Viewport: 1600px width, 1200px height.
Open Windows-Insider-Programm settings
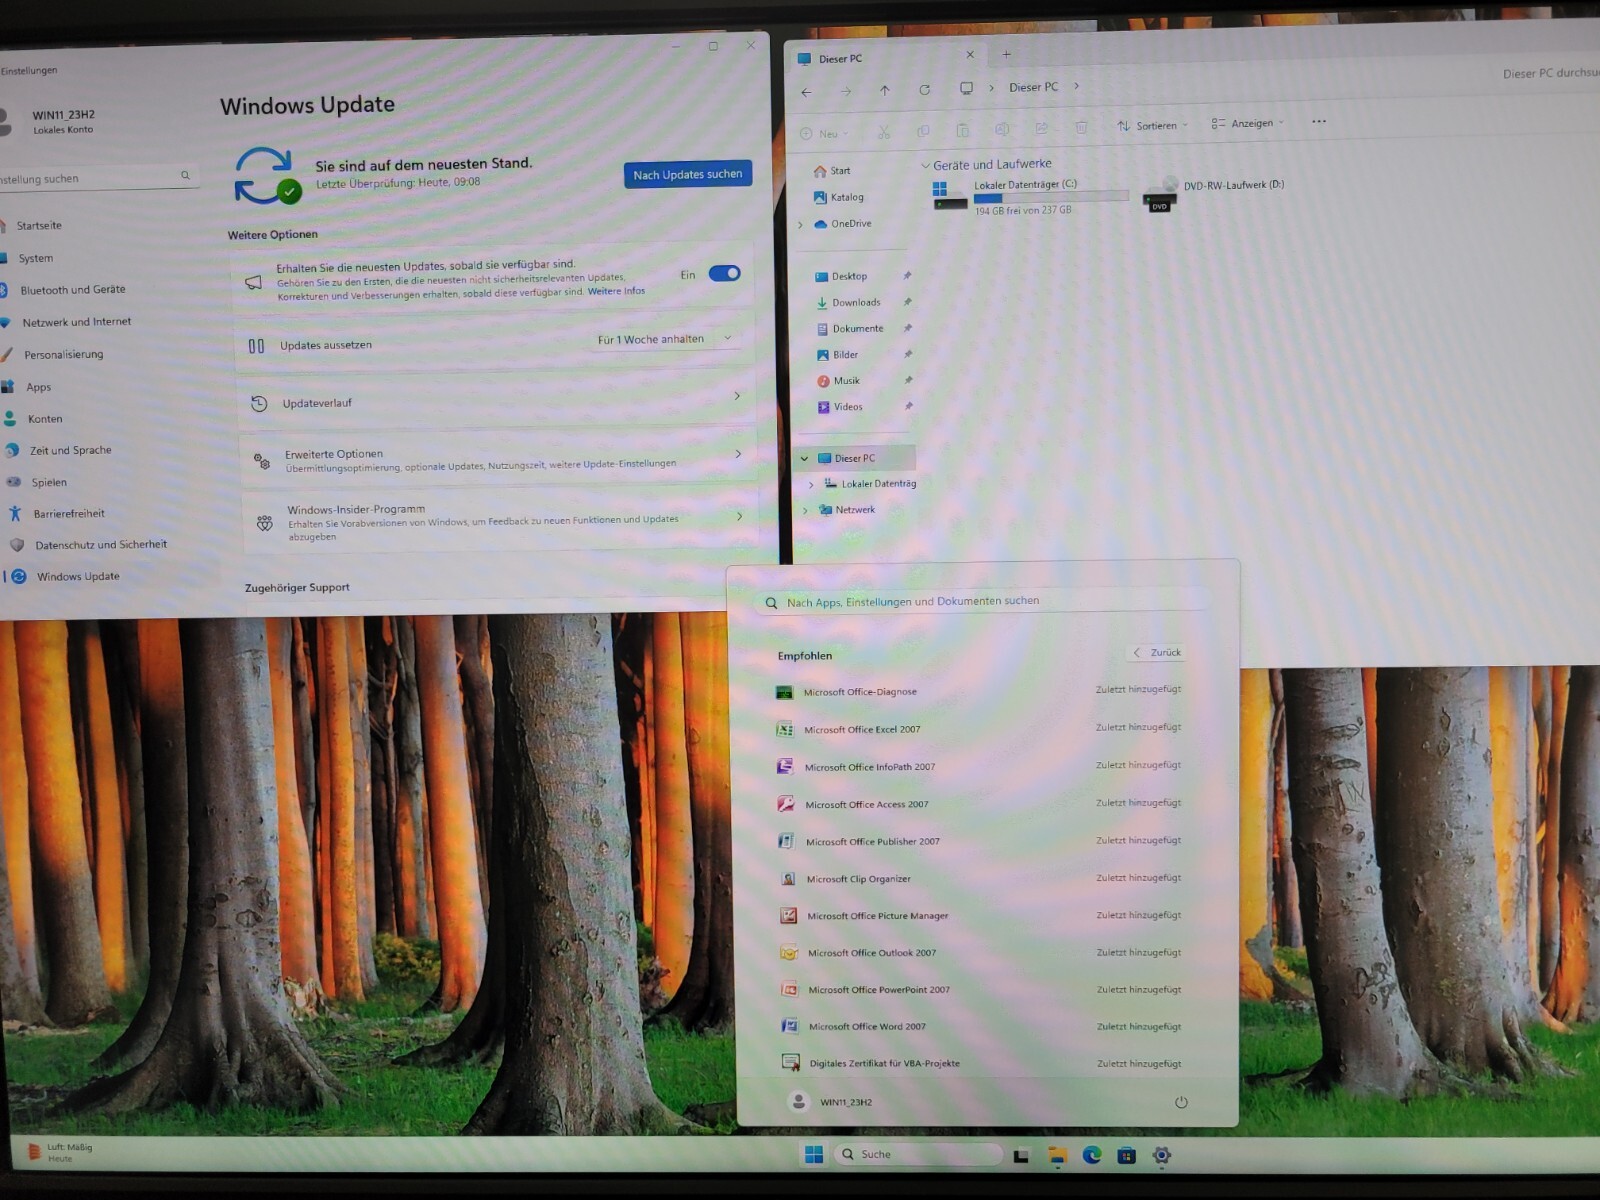(x=501, y=521)
